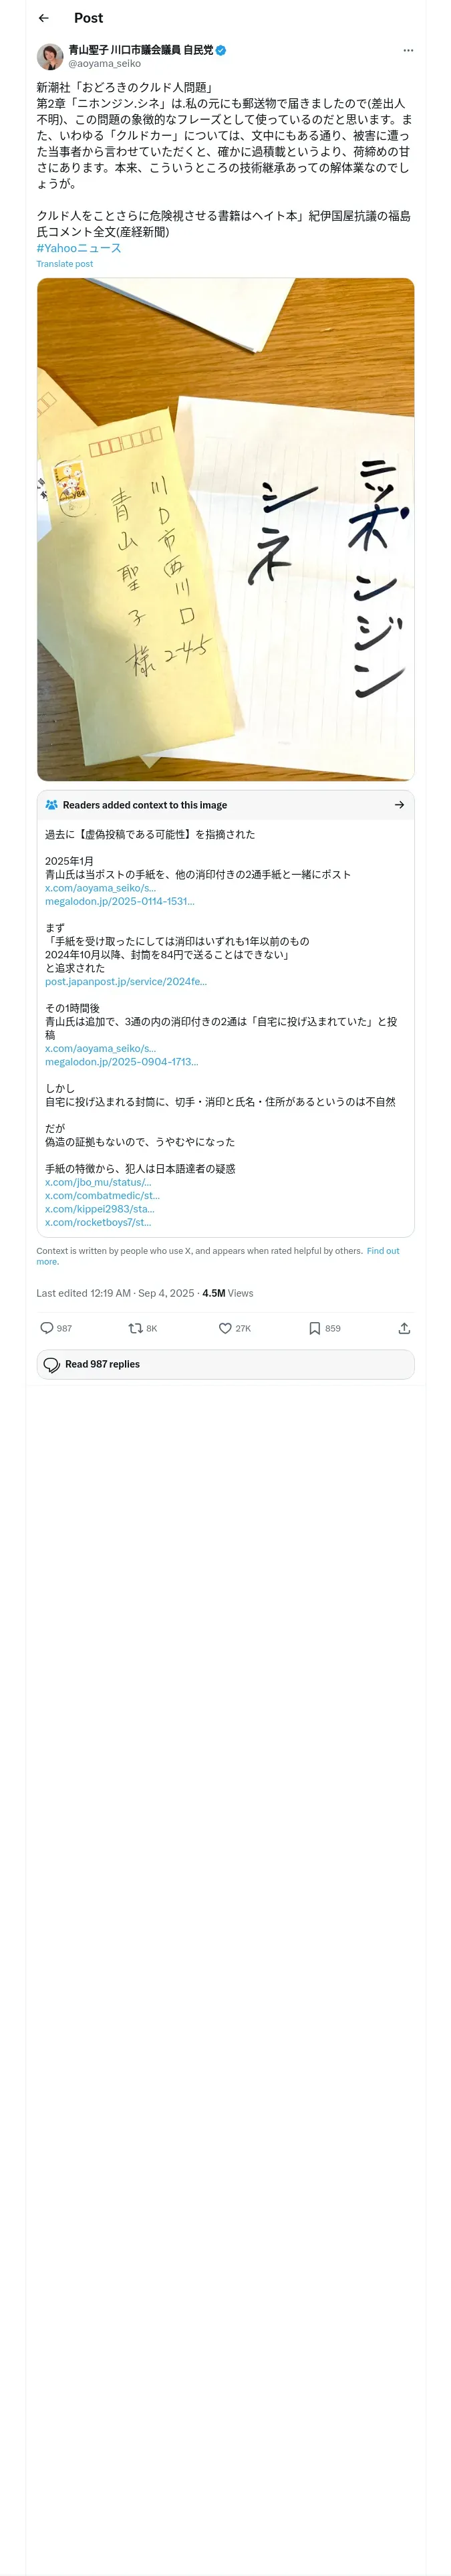Open author's profile picture avatar
This screenshot has width=451, height=2576.
pos(50,57)
